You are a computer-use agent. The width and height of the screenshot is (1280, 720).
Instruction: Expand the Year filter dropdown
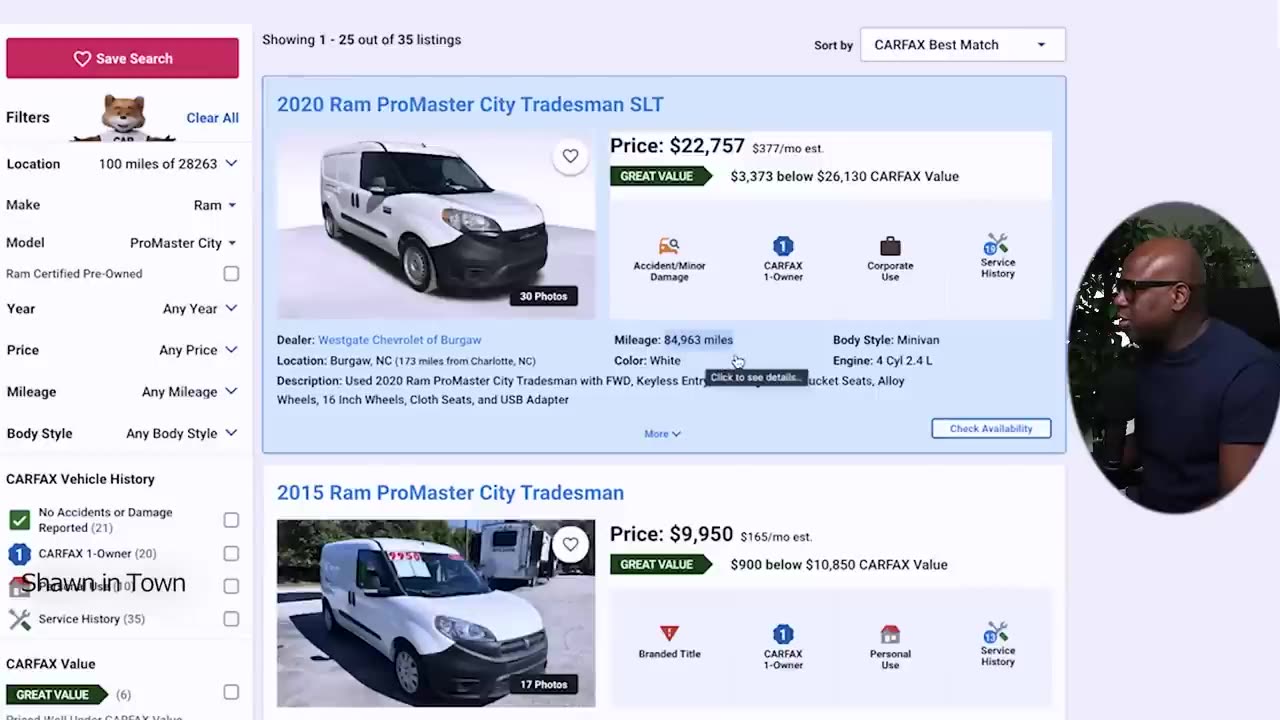122,308
